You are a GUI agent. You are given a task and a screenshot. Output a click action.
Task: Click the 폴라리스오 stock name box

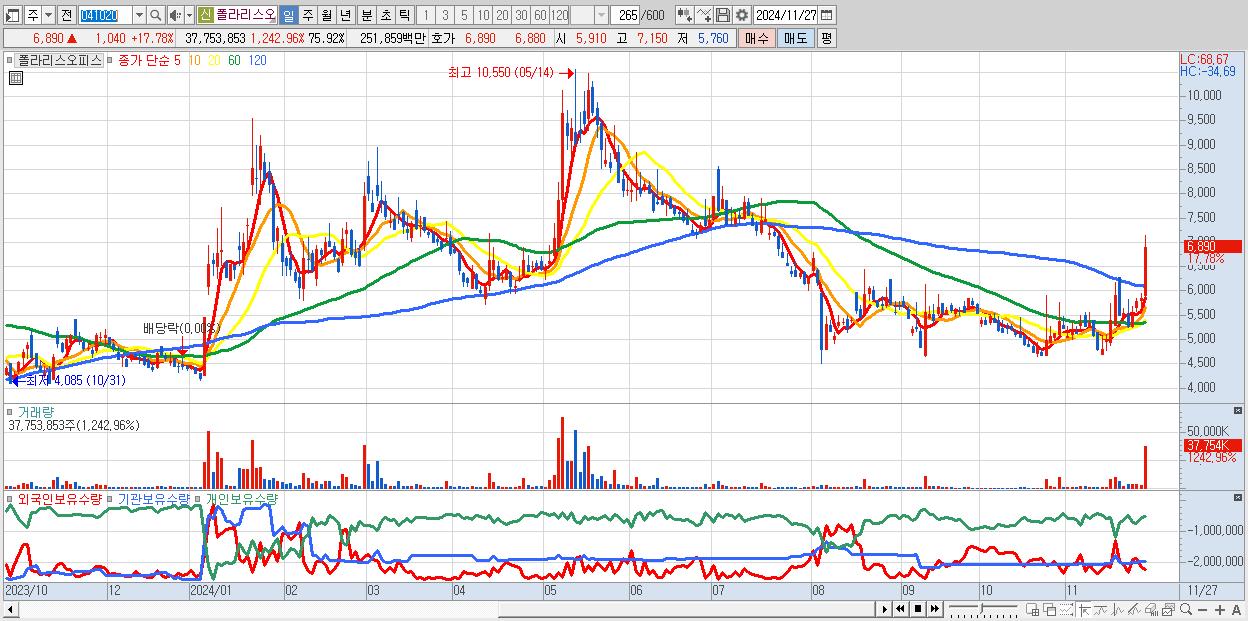tap(246, 15)
